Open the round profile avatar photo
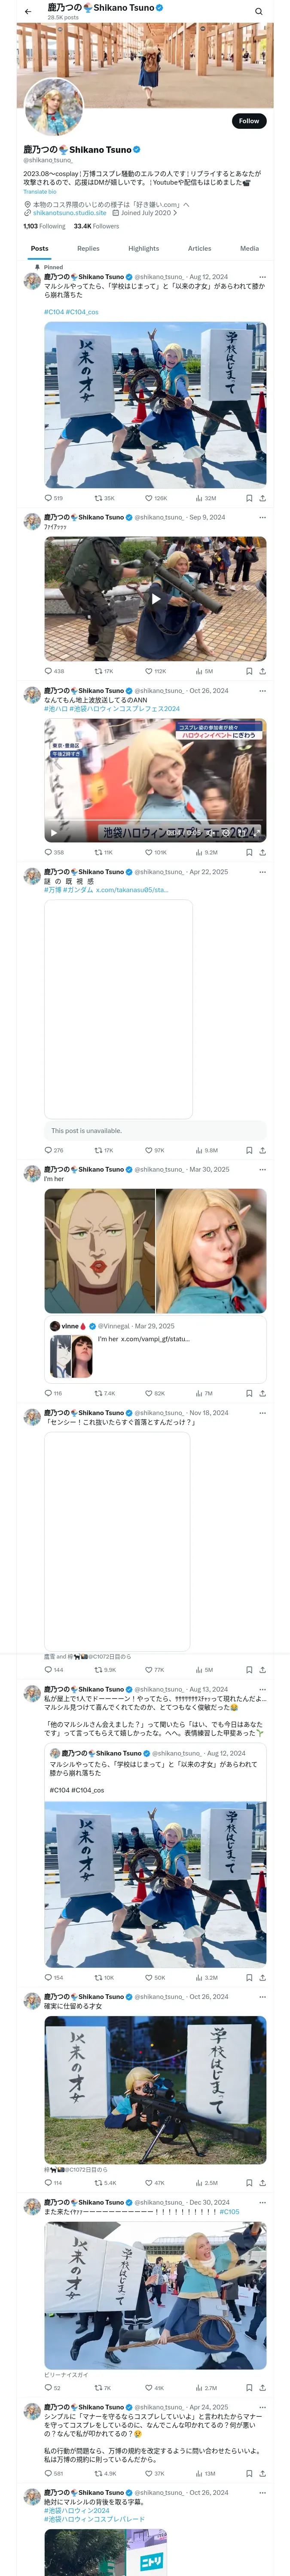This screenshot has height=2576, width=290. tap(54, 106)
